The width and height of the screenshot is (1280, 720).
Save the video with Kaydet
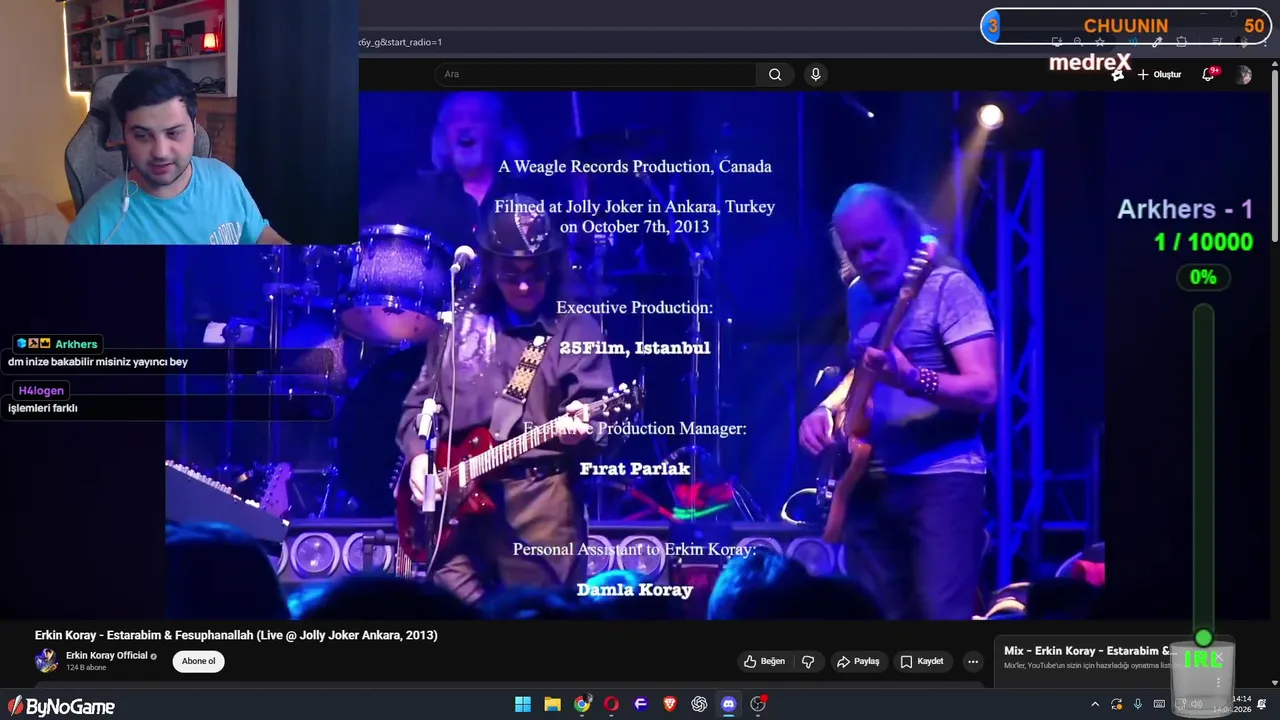[922, 661]
